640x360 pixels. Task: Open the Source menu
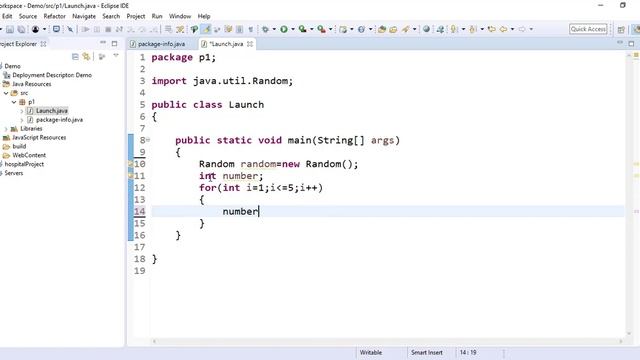pos(28,16)
